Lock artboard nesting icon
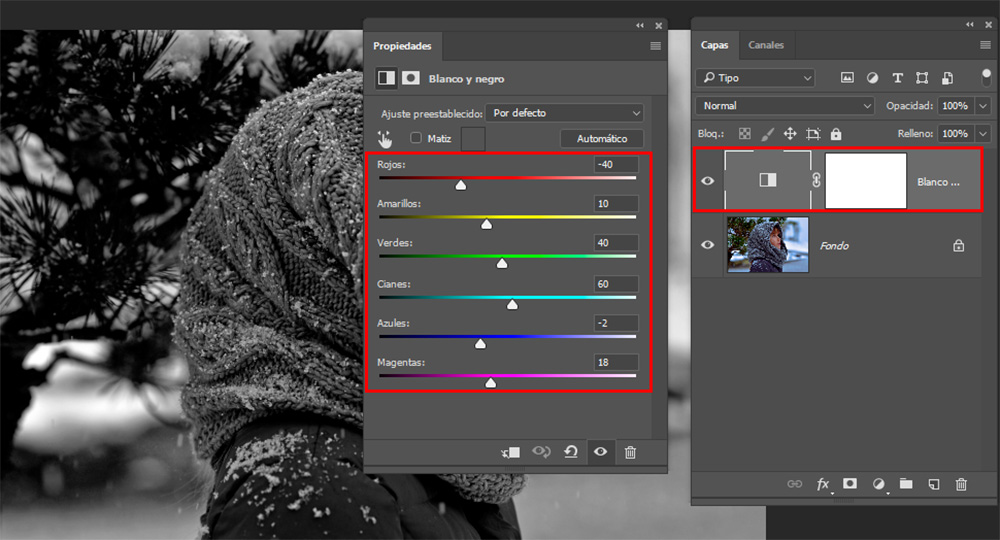1000x540 pixels. 813,133
